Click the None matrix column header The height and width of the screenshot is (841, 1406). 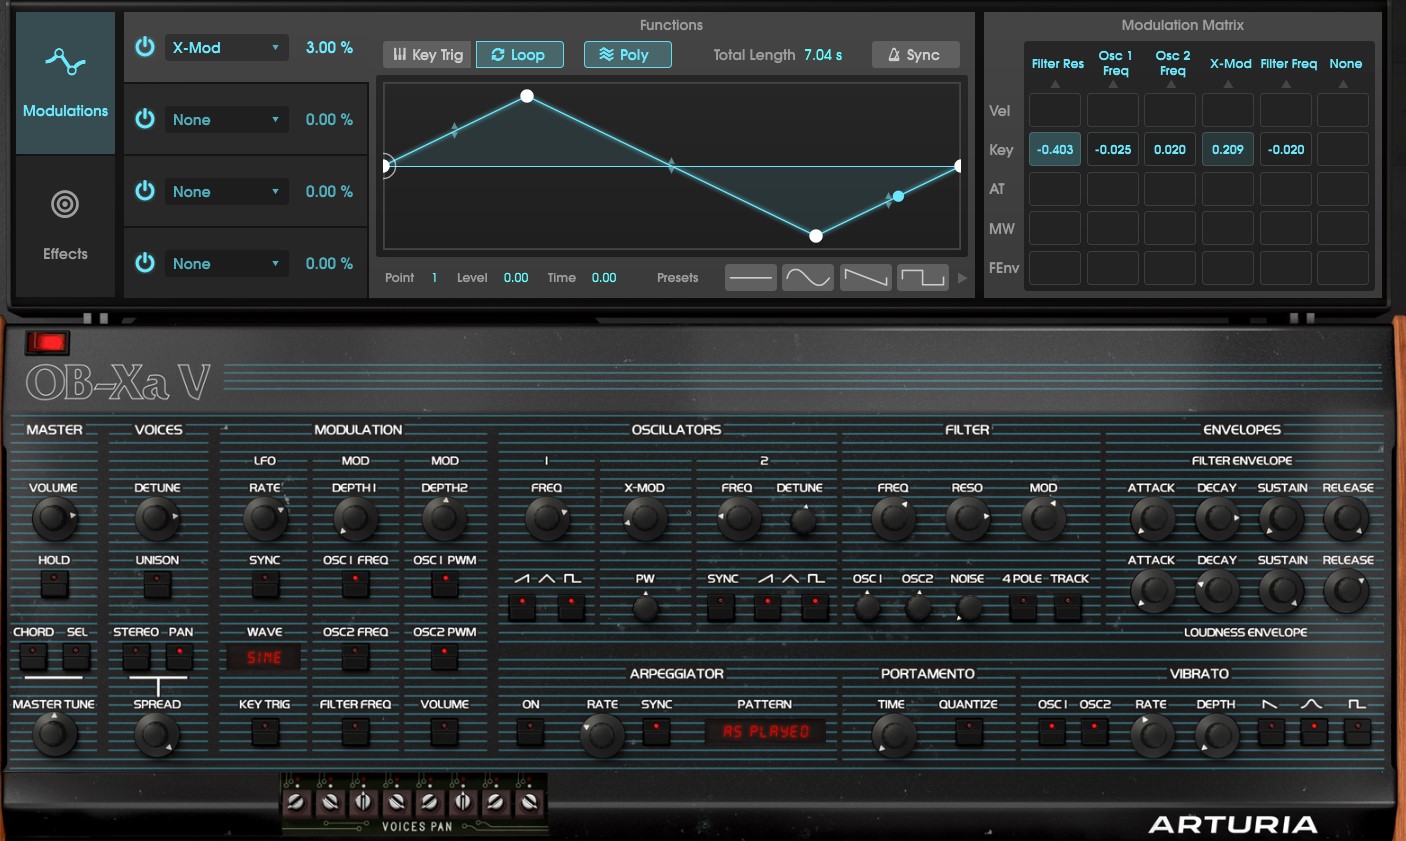pyautogui.click(x=1345, y=63)
